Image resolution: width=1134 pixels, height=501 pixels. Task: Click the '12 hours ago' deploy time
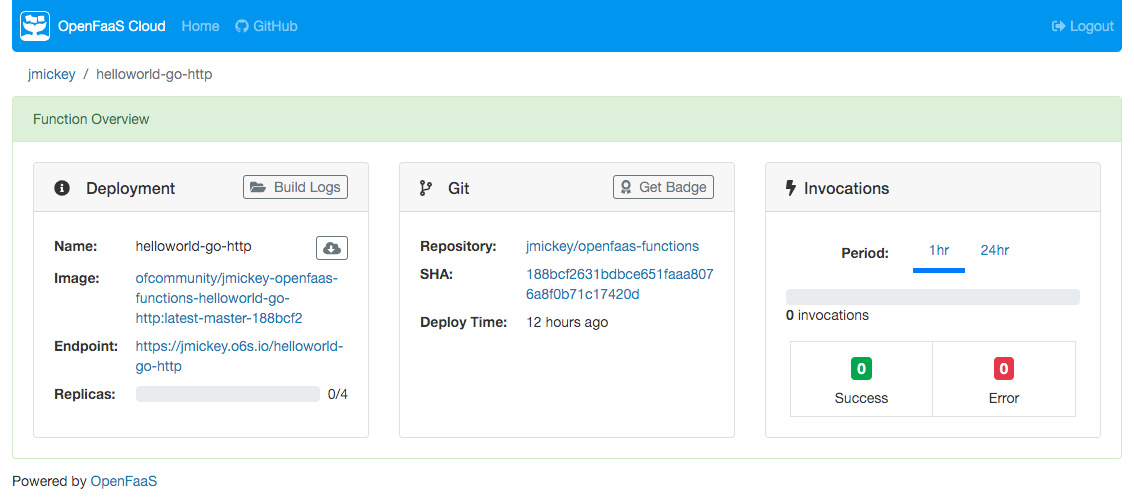[x=567, y=322]
